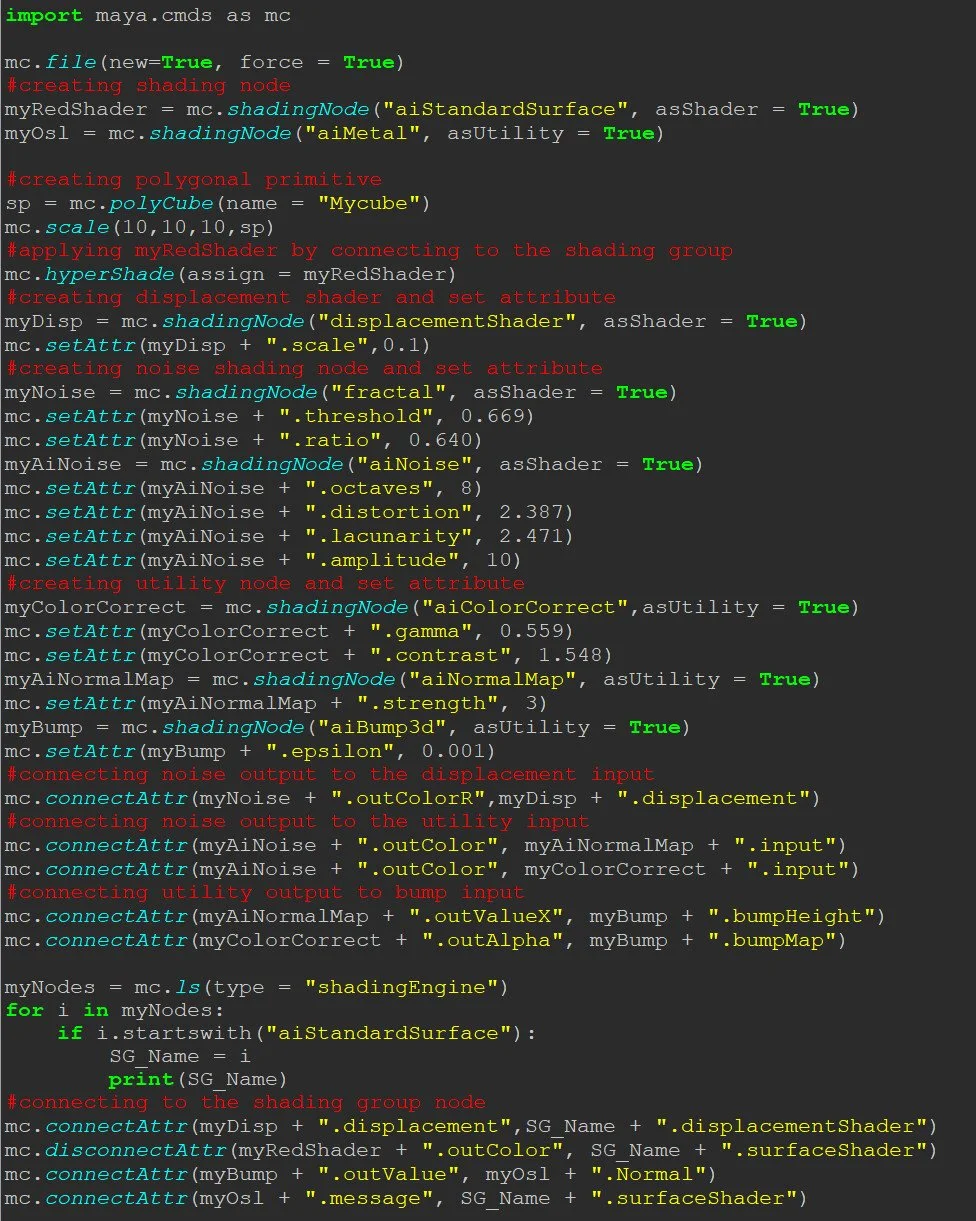The height and width of the screenshot is (1221, 976).
Task: Click the ".displacementShader" connectAttr line
Action: [471, 1127]
